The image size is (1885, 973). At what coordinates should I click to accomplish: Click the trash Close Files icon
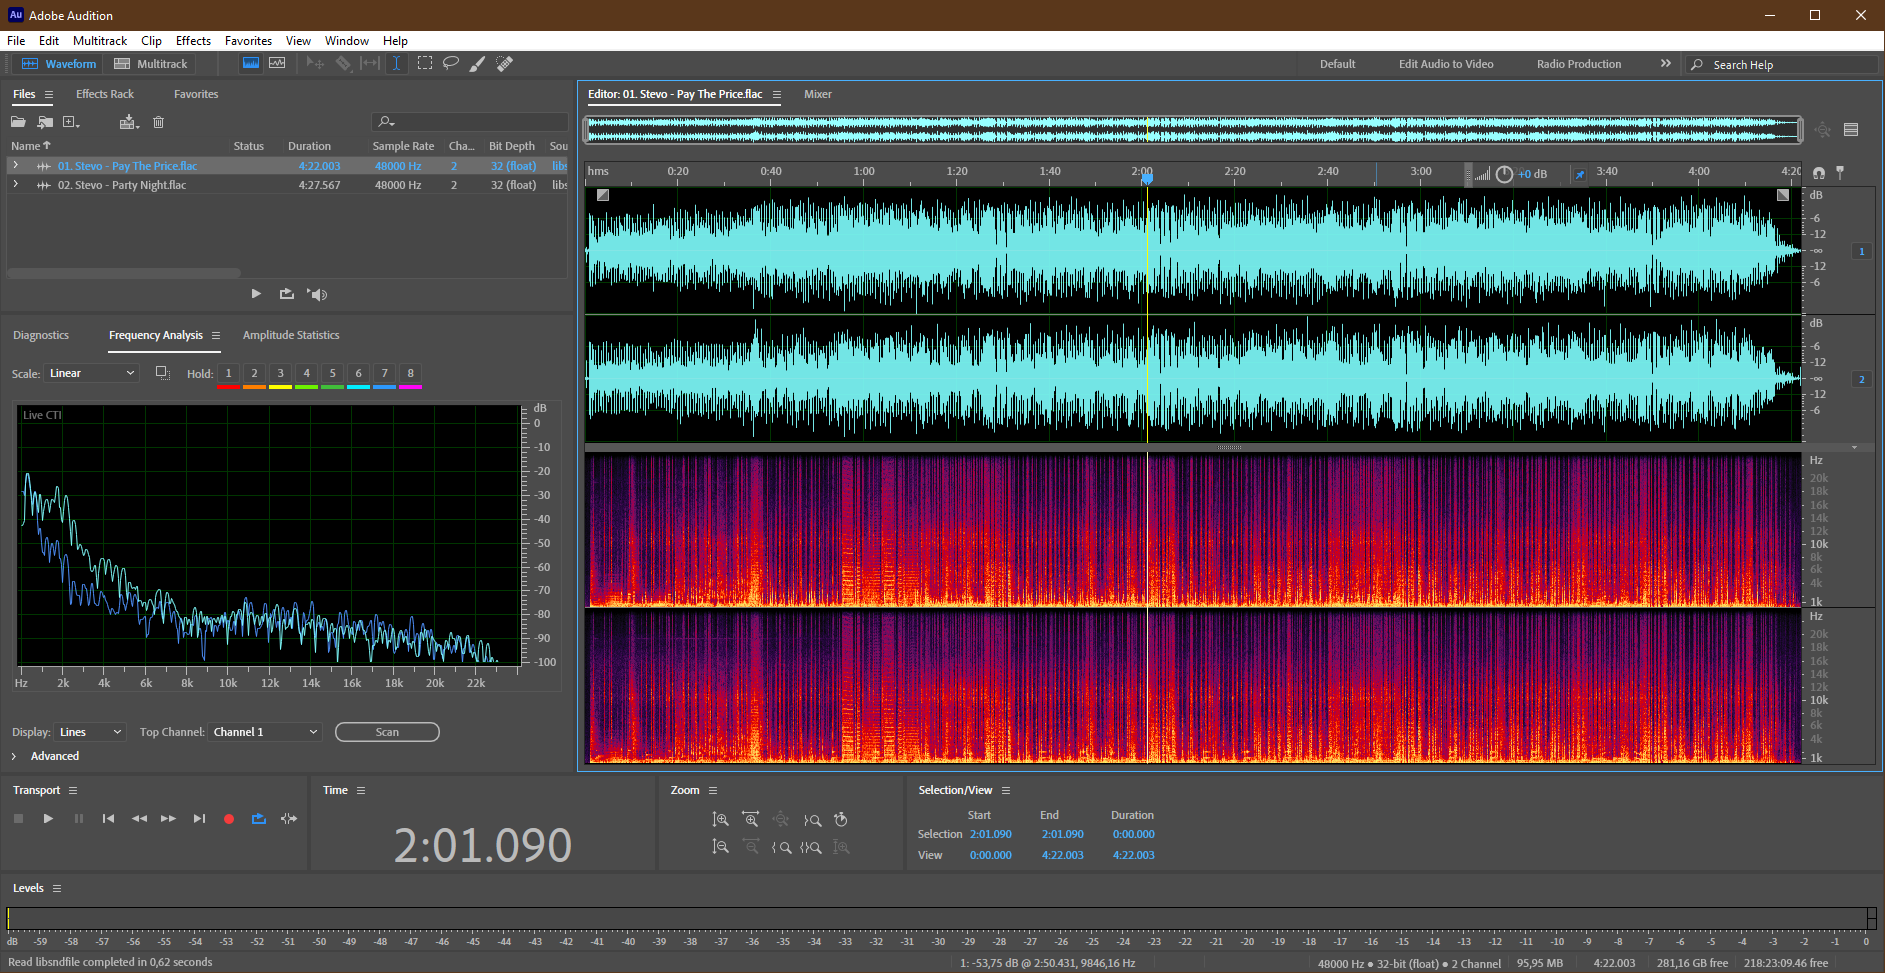(158, 122)
